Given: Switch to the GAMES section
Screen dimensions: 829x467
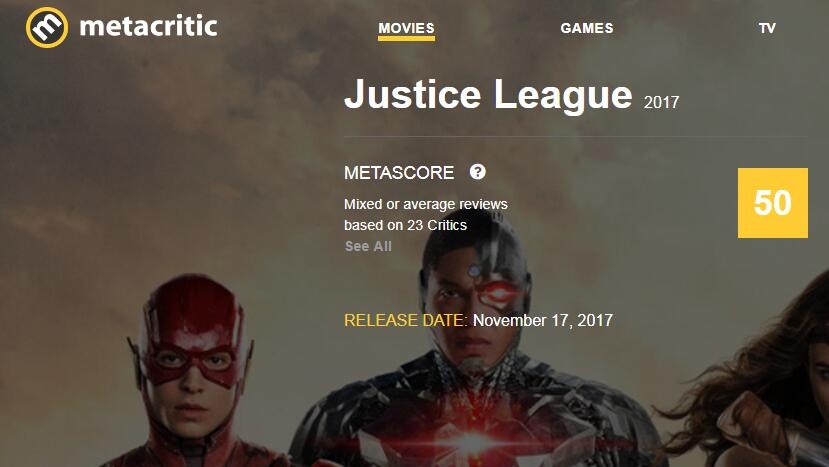Looking at the screenshot, I should (587, 28).
